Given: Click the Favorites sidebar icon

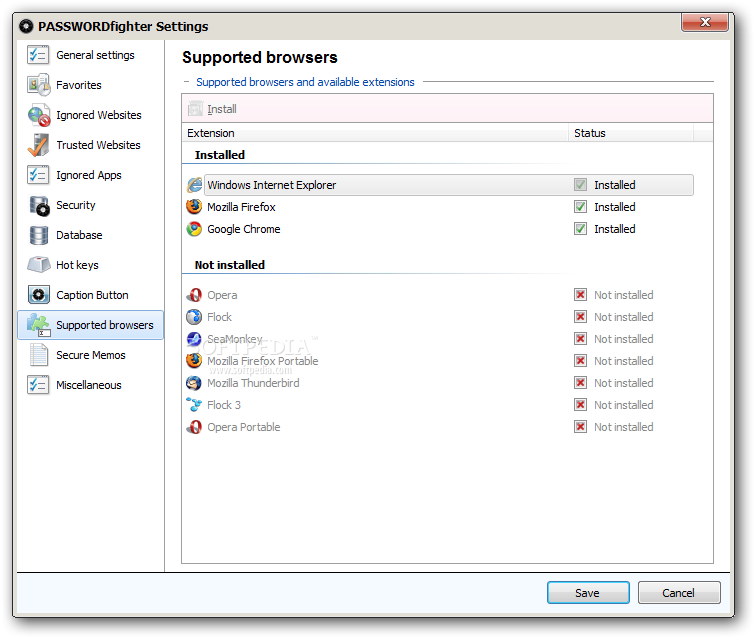Looking at the screenshot, I should pos(38,85).
